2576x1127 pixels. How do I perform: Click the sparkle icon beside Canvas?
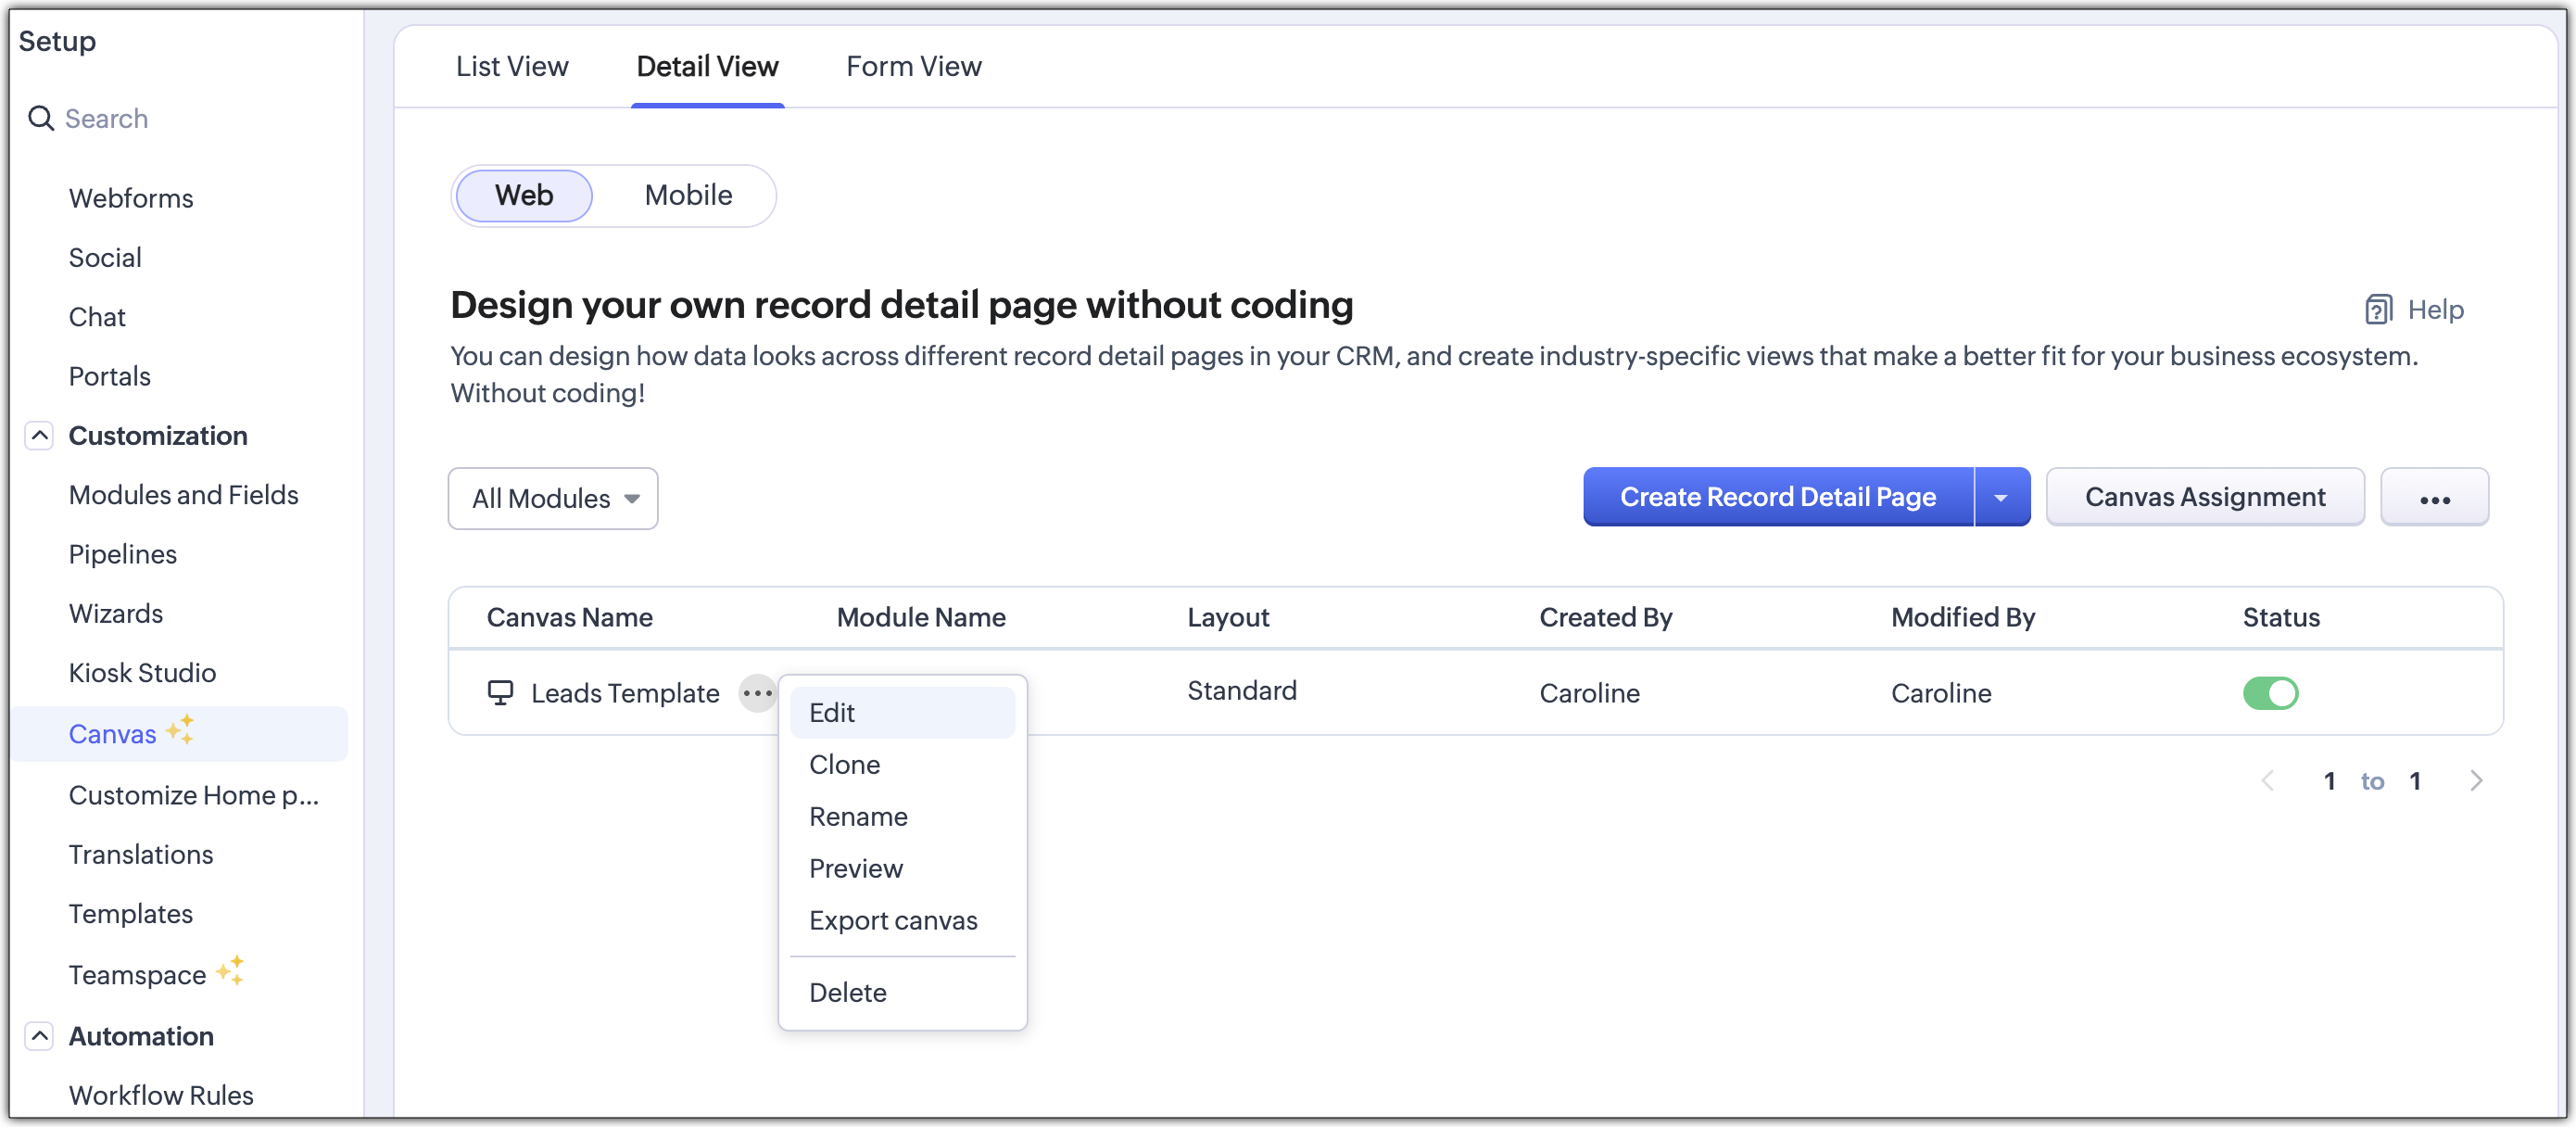coord(181,730)
